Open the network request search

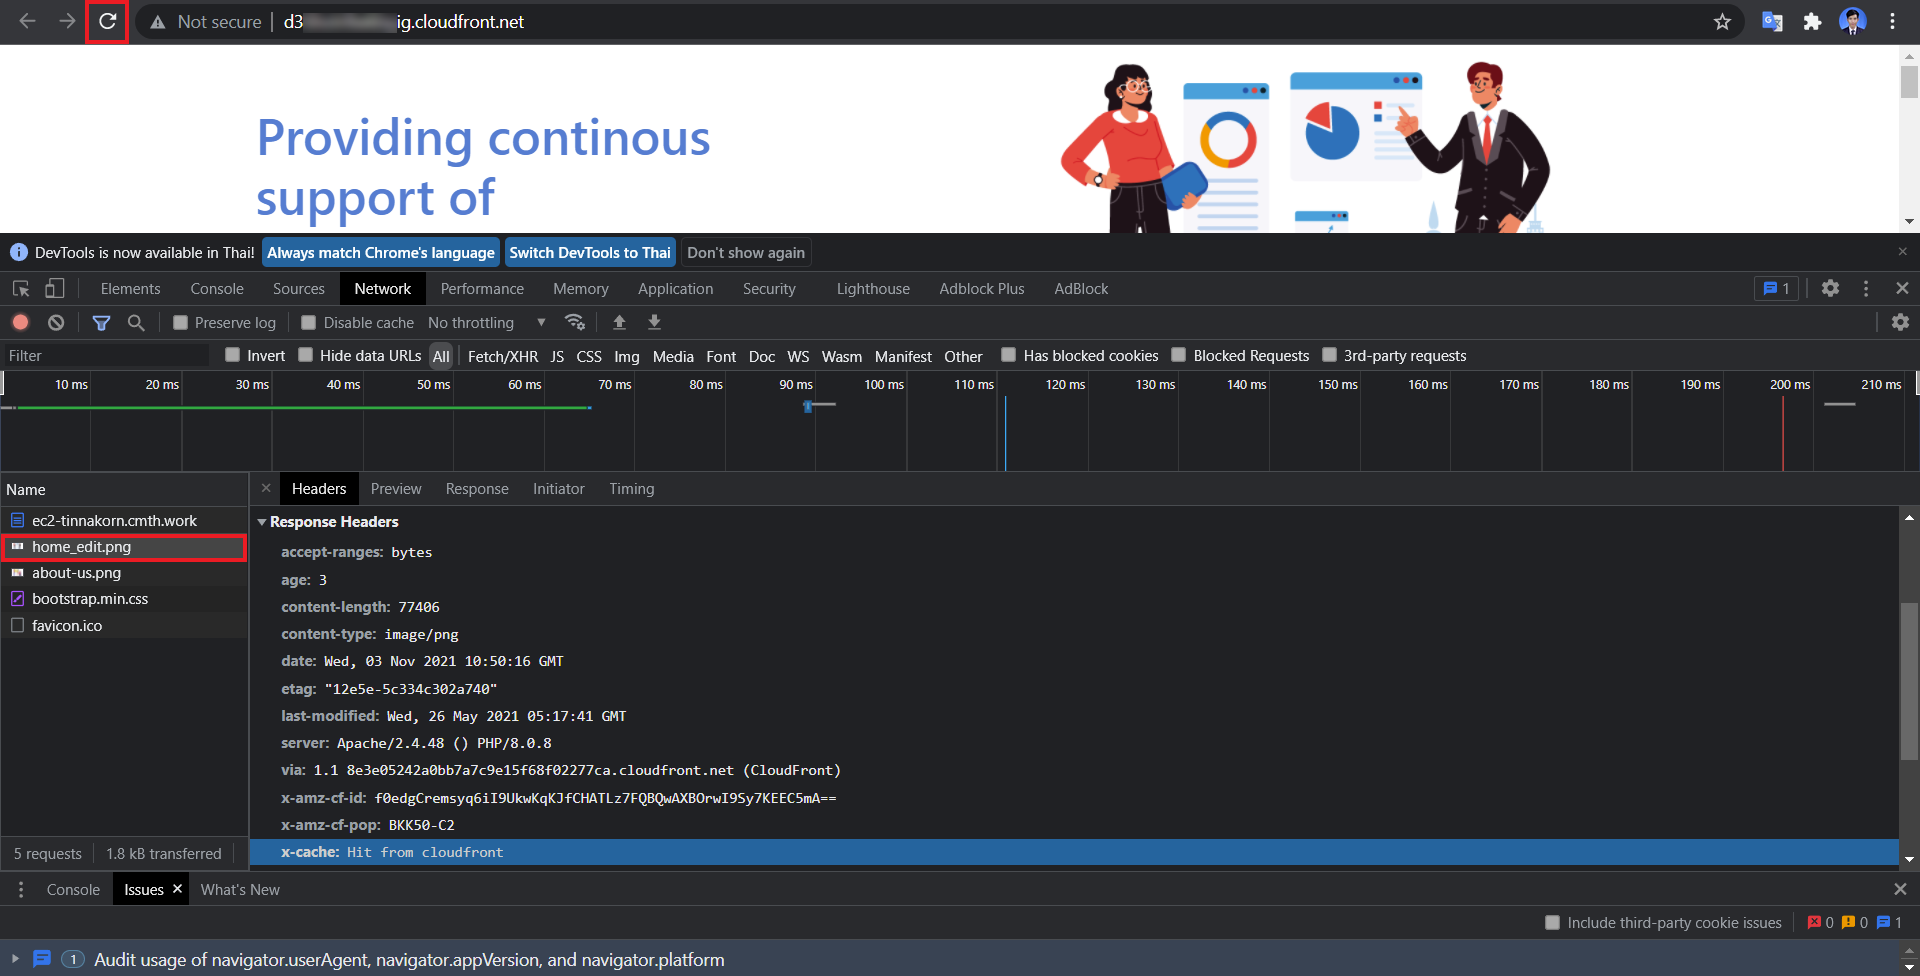(136, 322)
